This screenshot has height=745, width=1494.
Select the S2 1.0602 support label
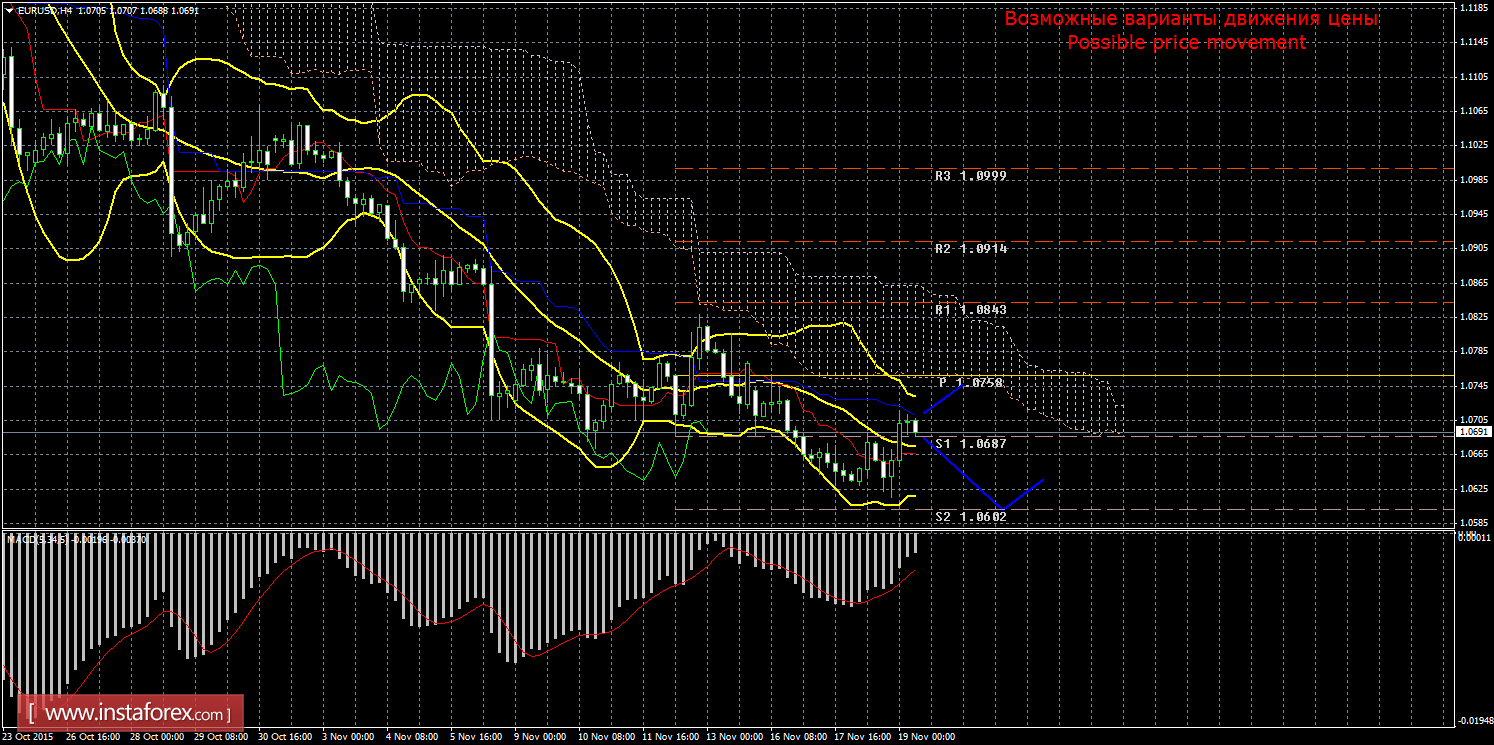click(971, 517)
